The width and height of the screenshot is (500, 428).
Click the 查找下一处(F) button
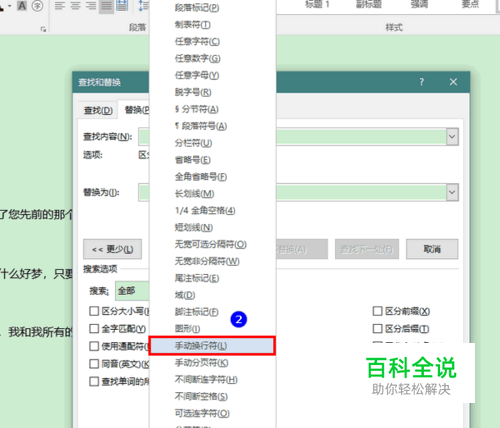point(367,249)
